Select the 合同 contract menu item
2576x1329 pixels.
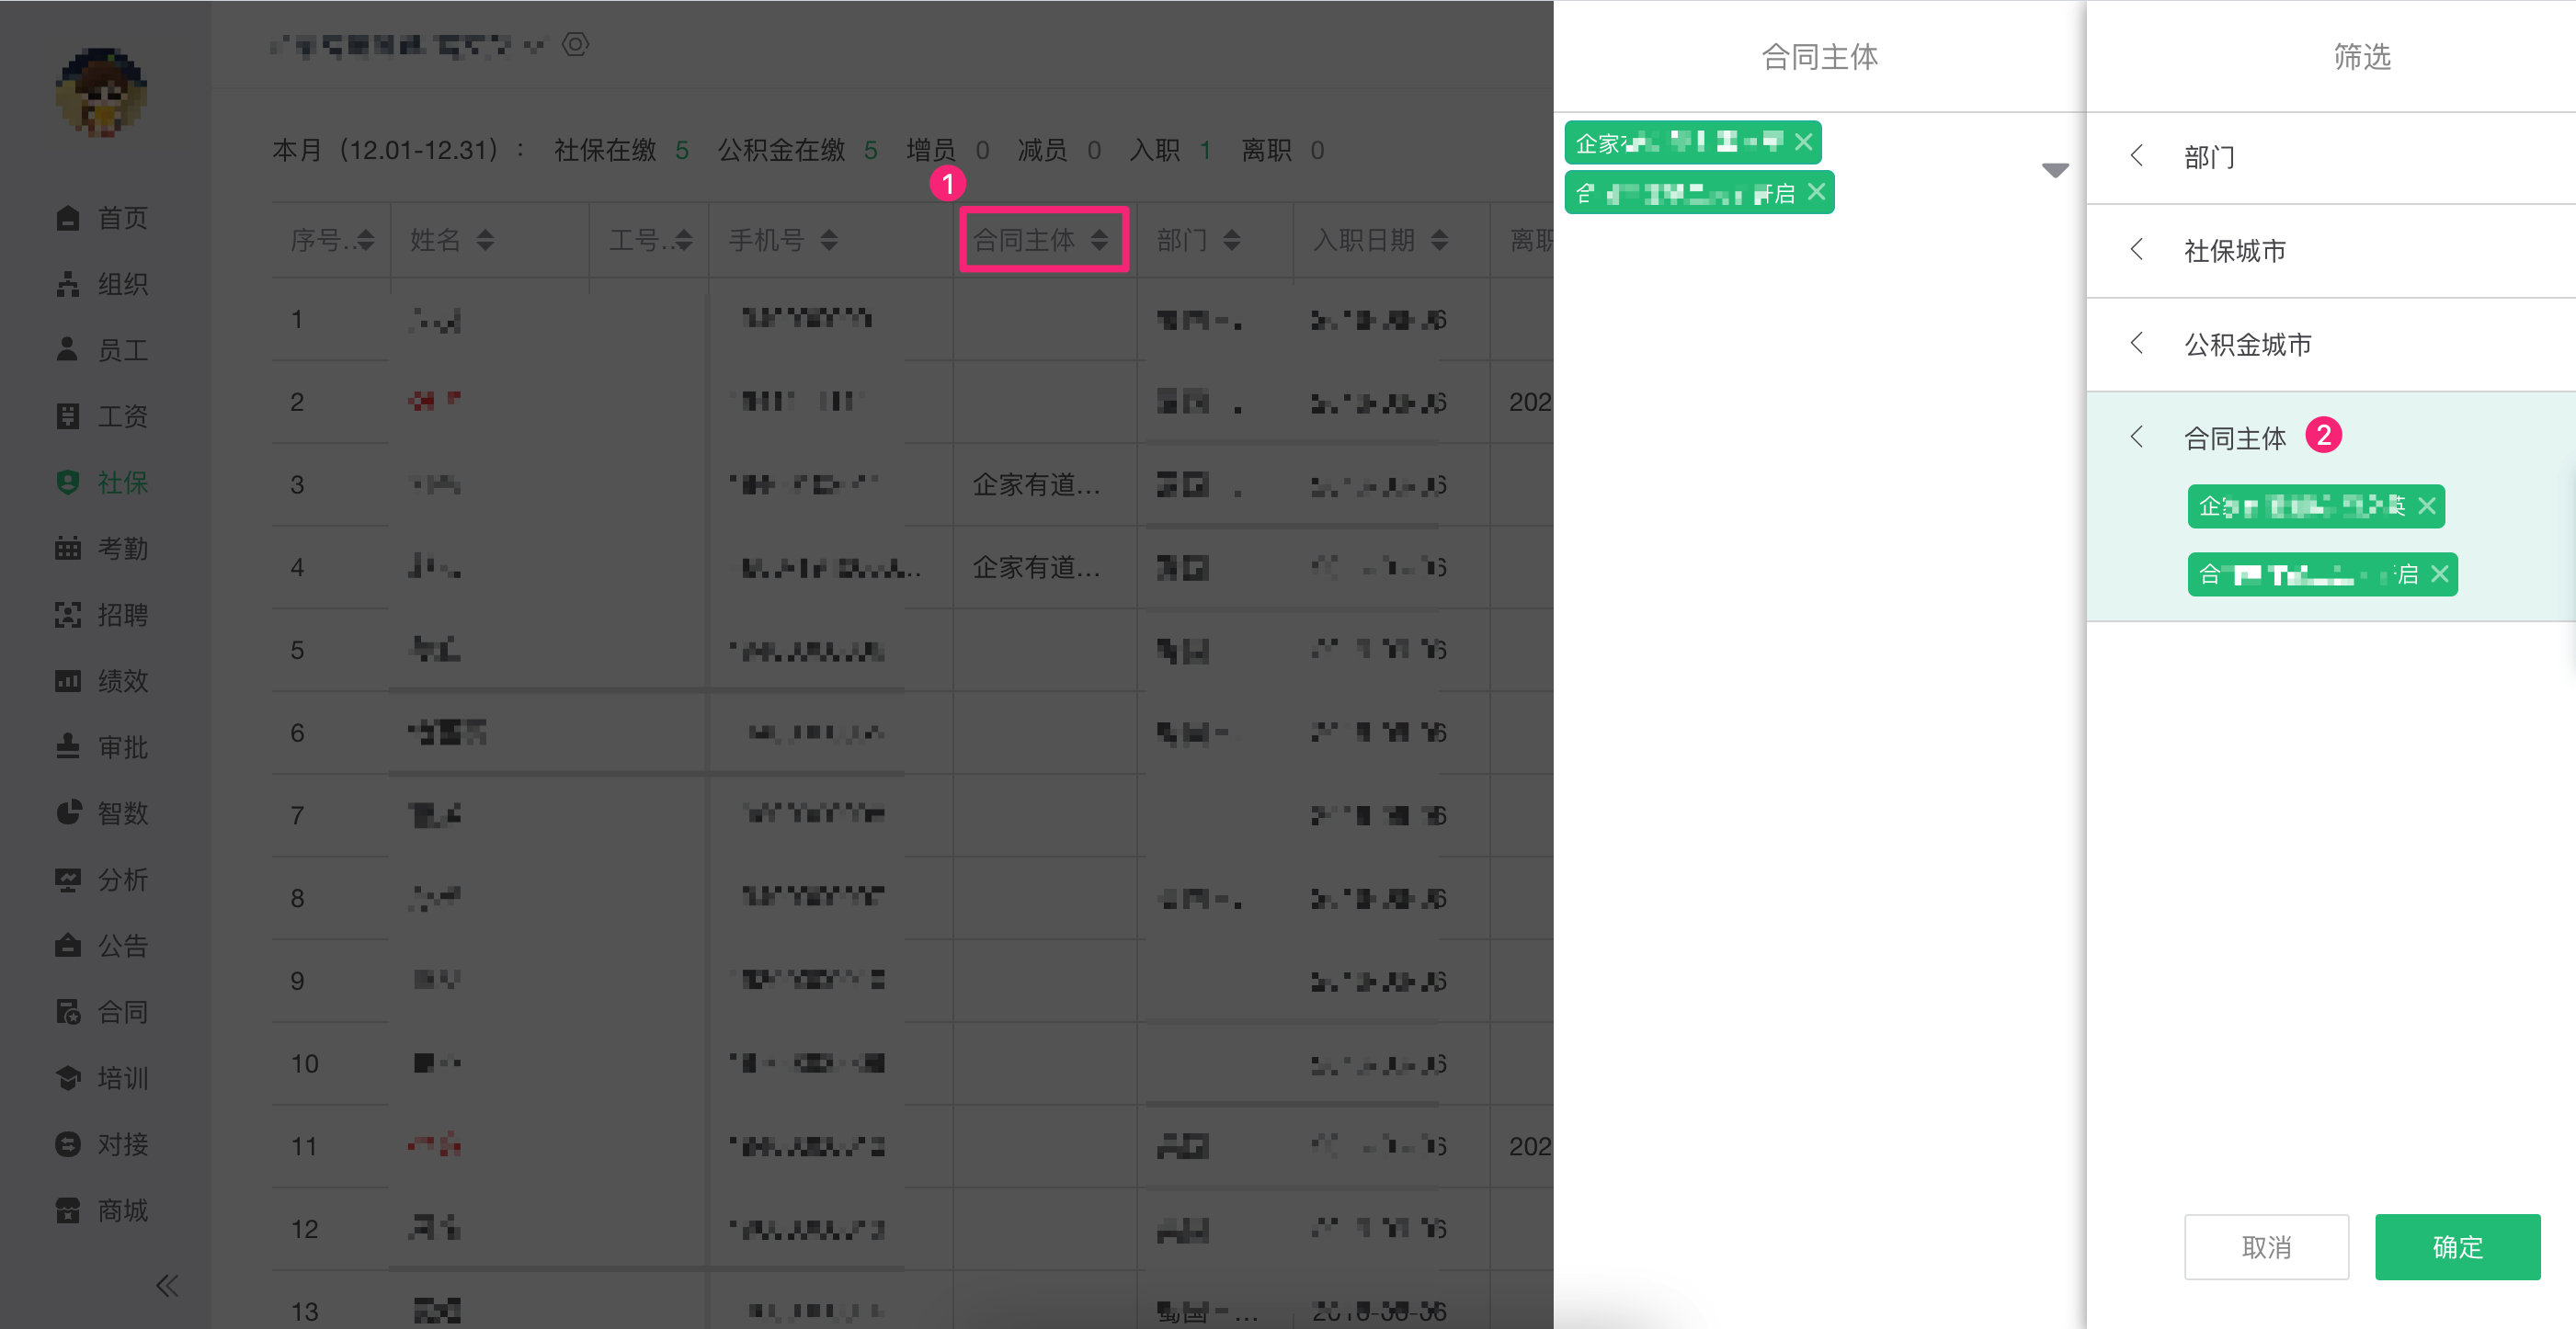click(122, 1011)
